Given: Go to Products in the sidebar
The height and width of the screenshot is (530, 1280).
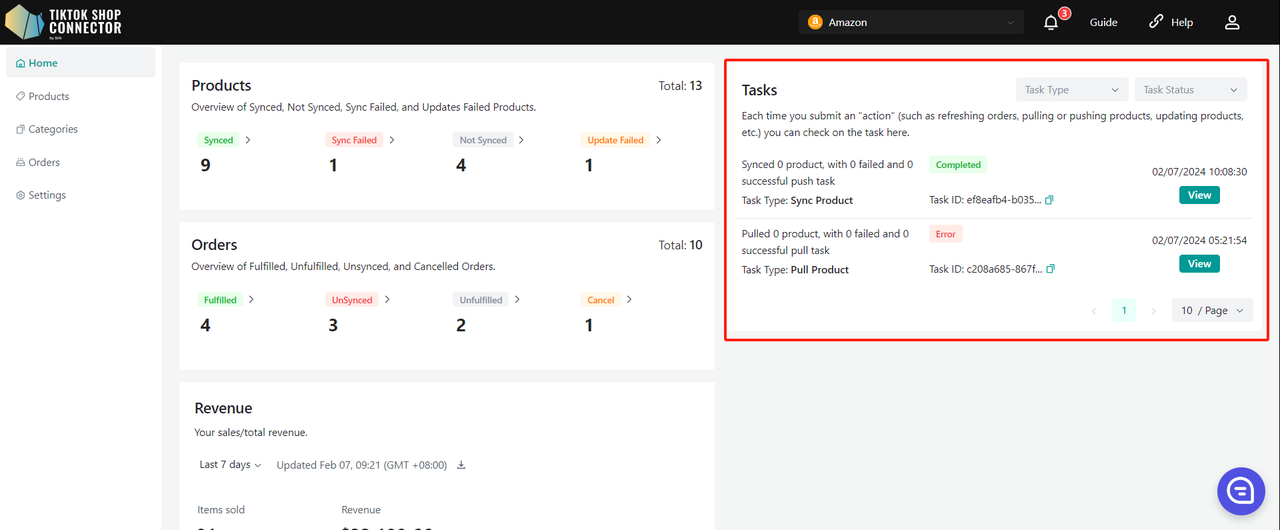Looking at the screenshot, I should (49, 96).
